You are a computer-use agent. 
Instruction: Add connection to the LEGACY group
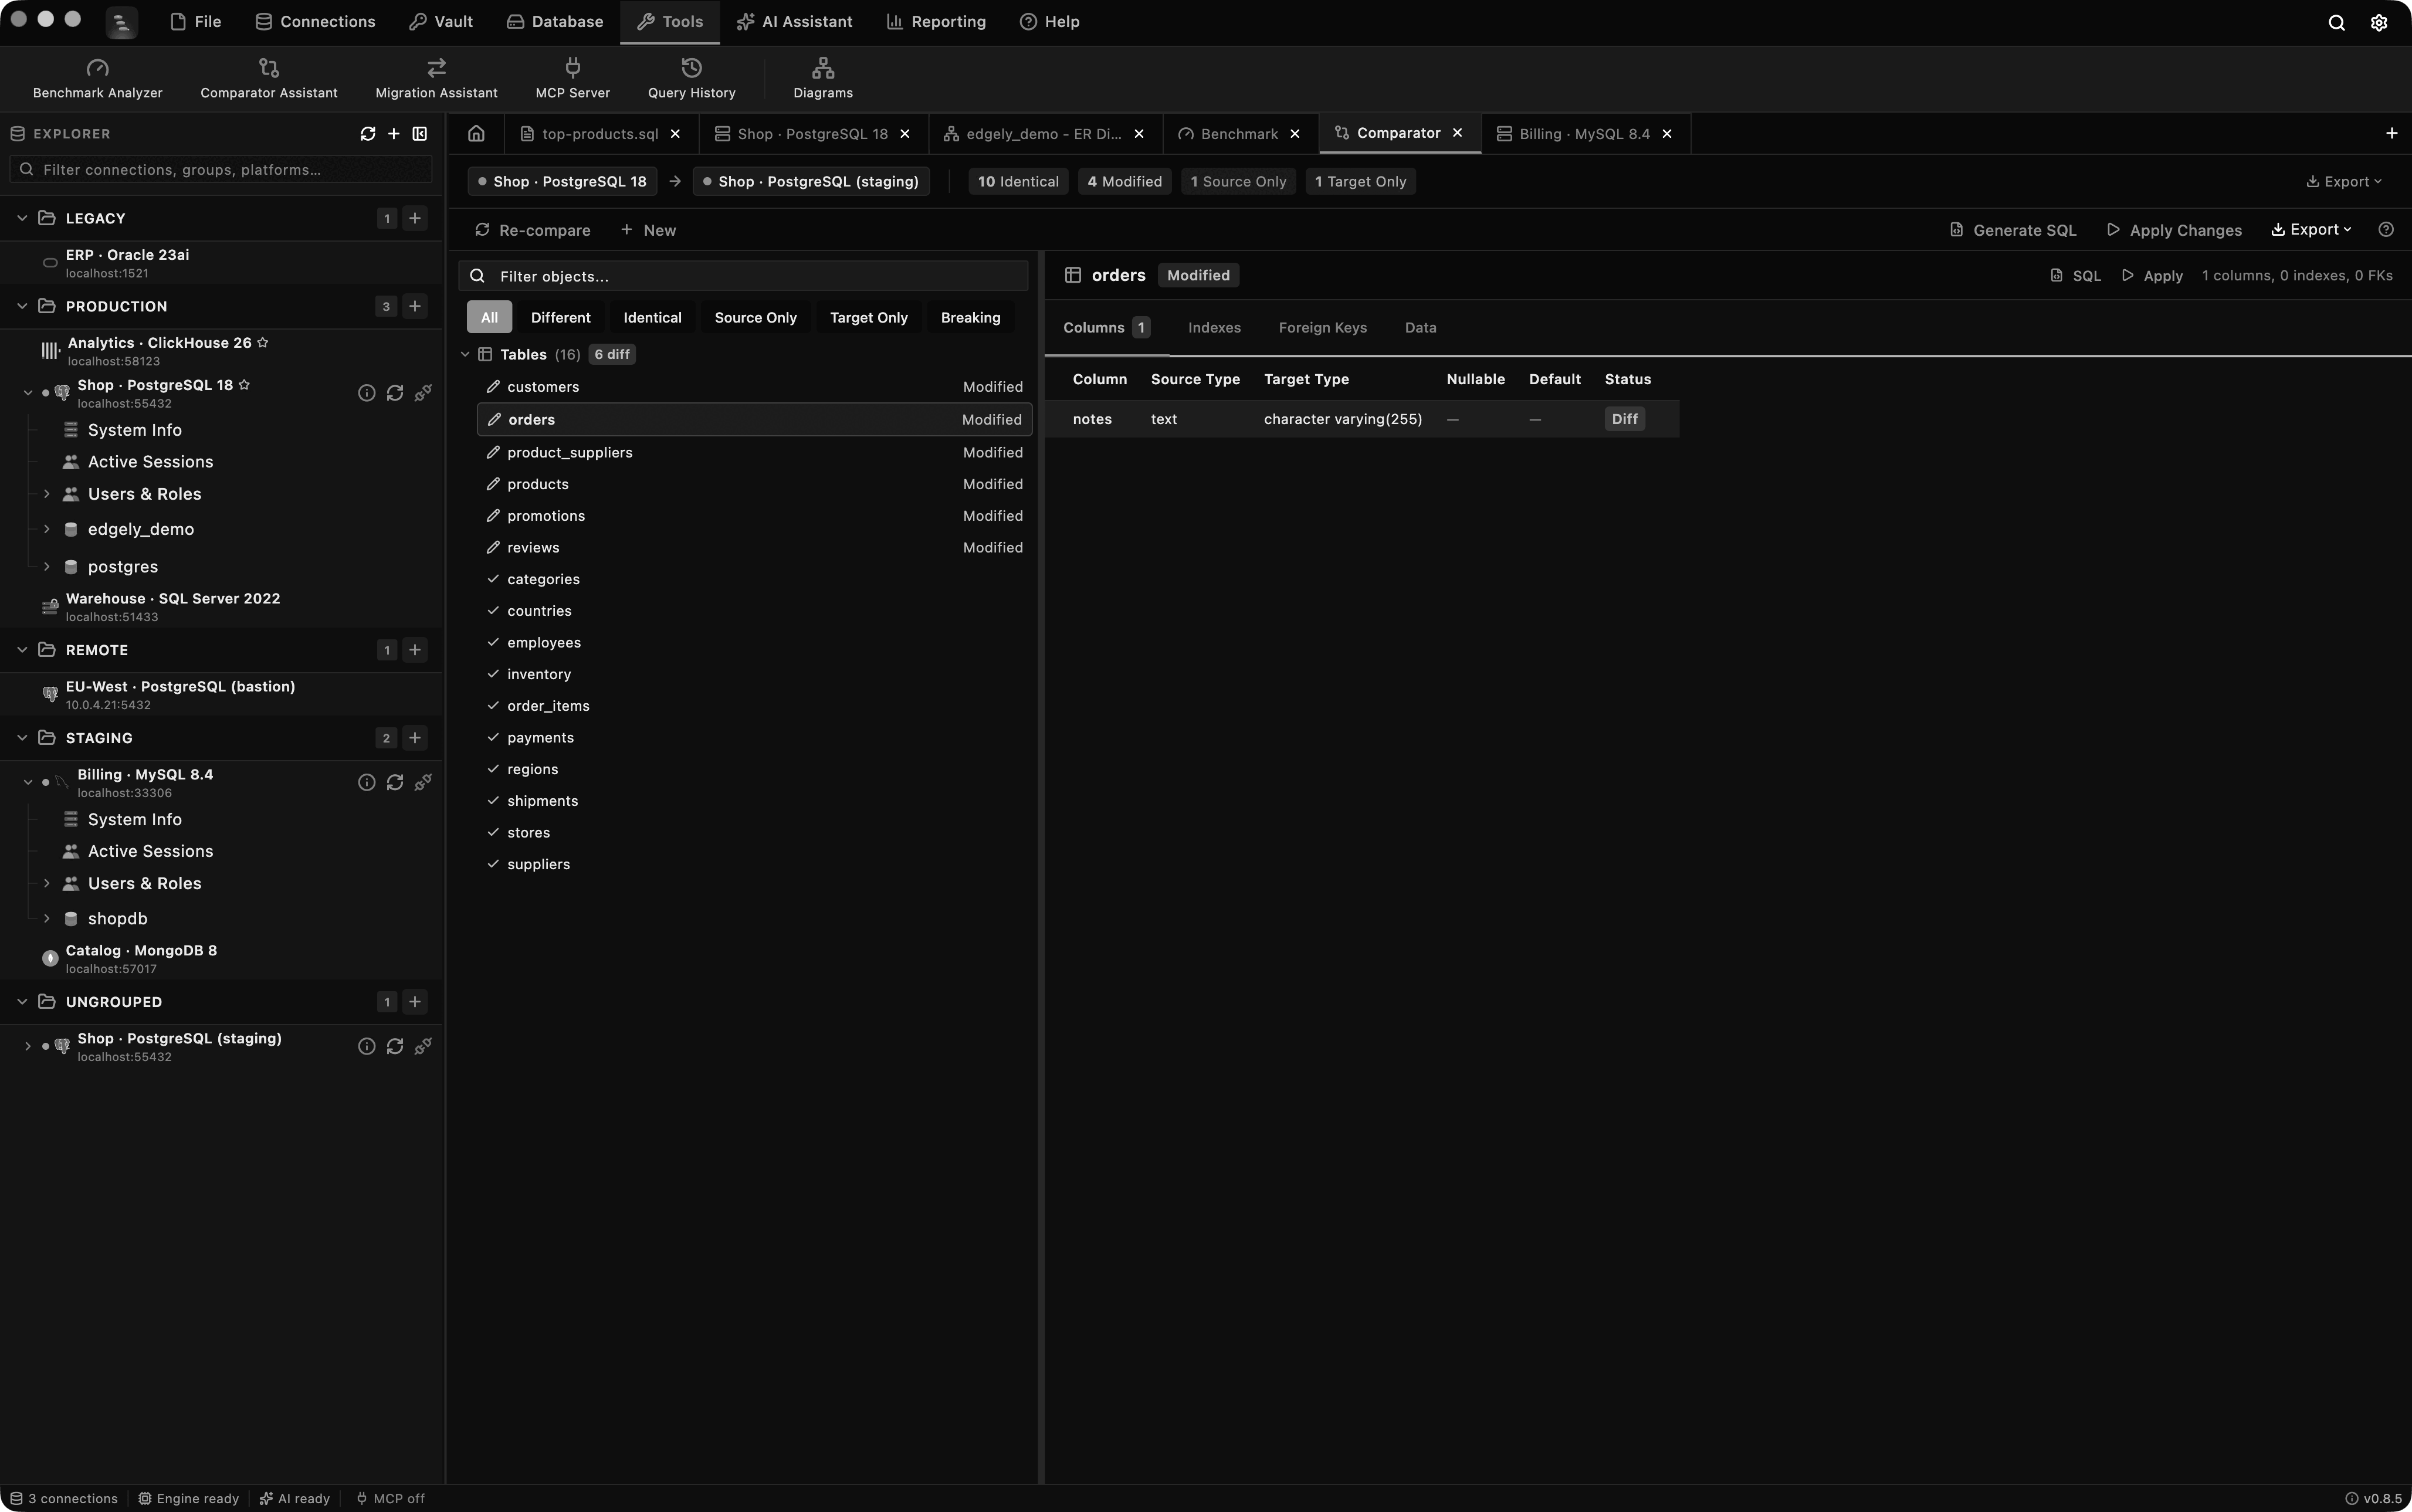click(x=415, y=218)
